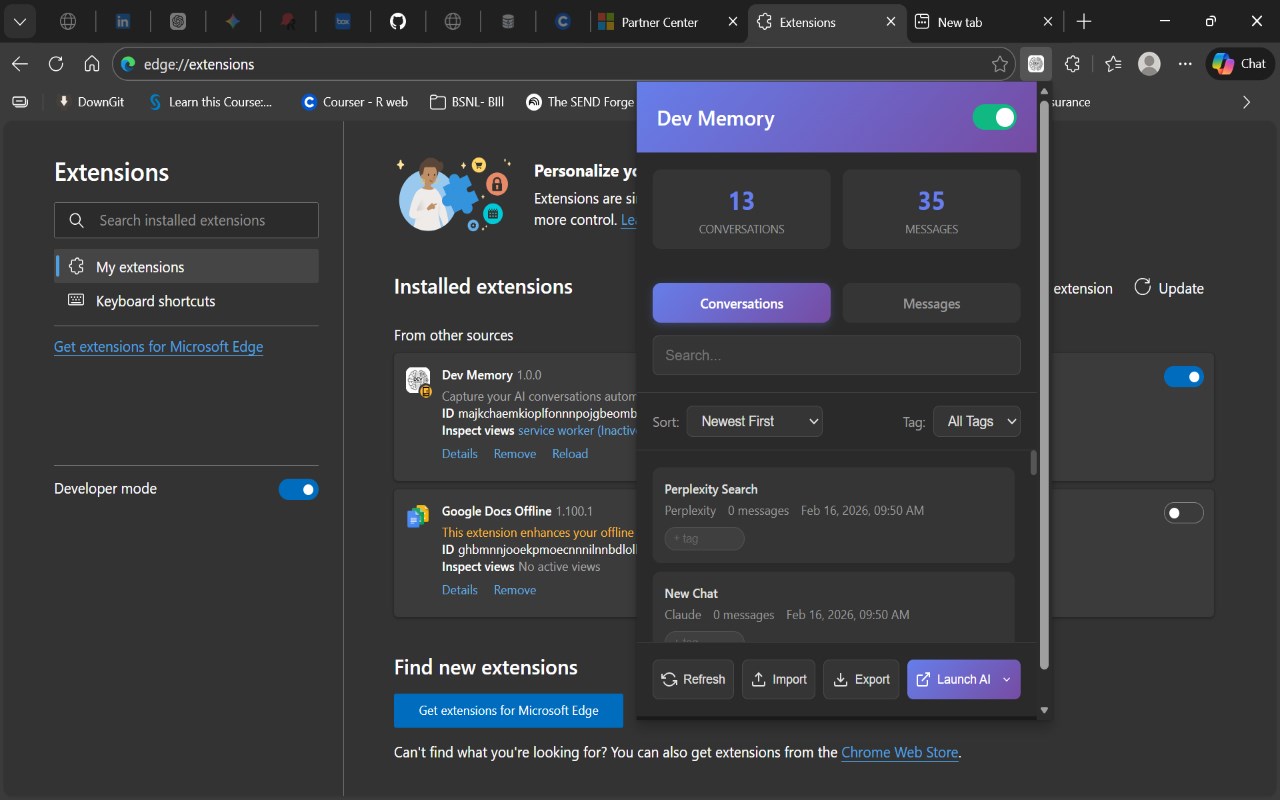Turn off Developer mode switch
Viewport: 1280px width, 800px height.
[x=298, y=489]
